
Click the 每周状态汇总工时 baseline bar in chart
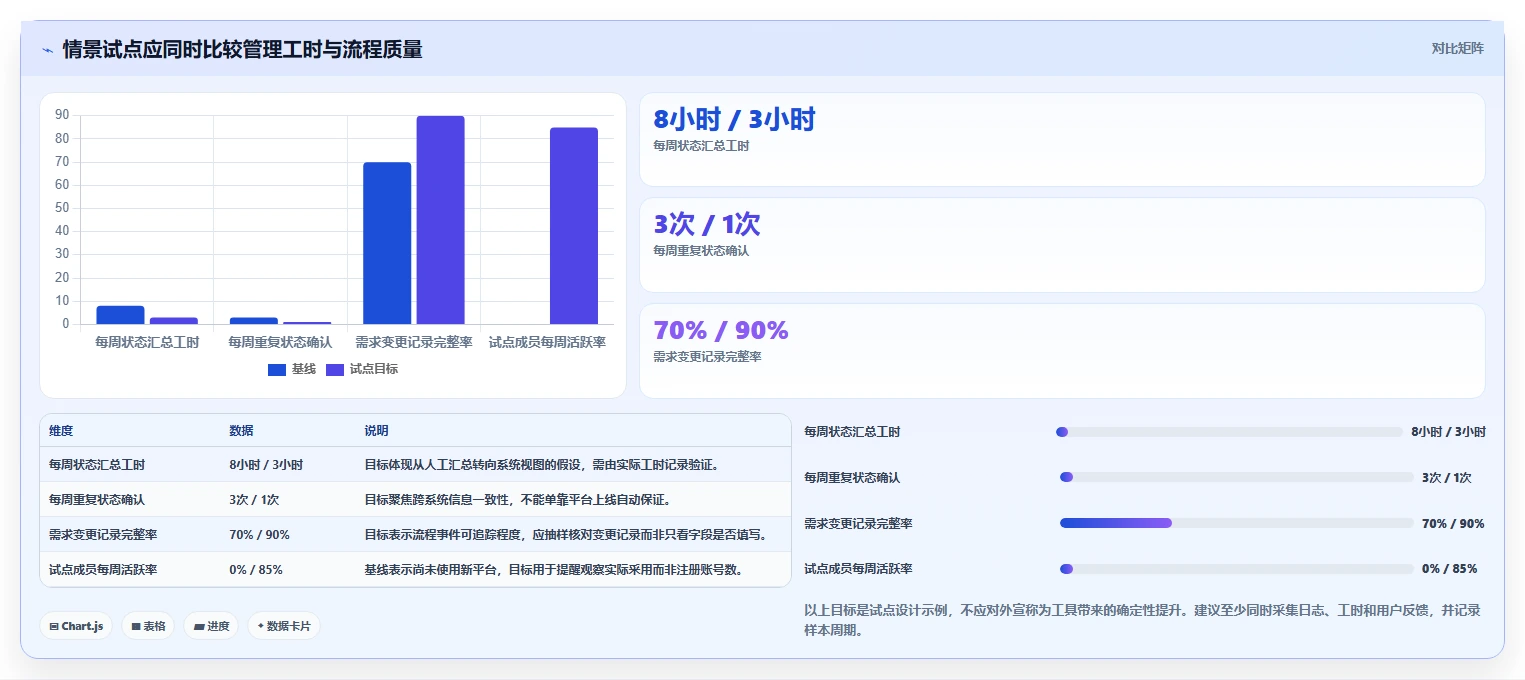[x=120, y=315]
